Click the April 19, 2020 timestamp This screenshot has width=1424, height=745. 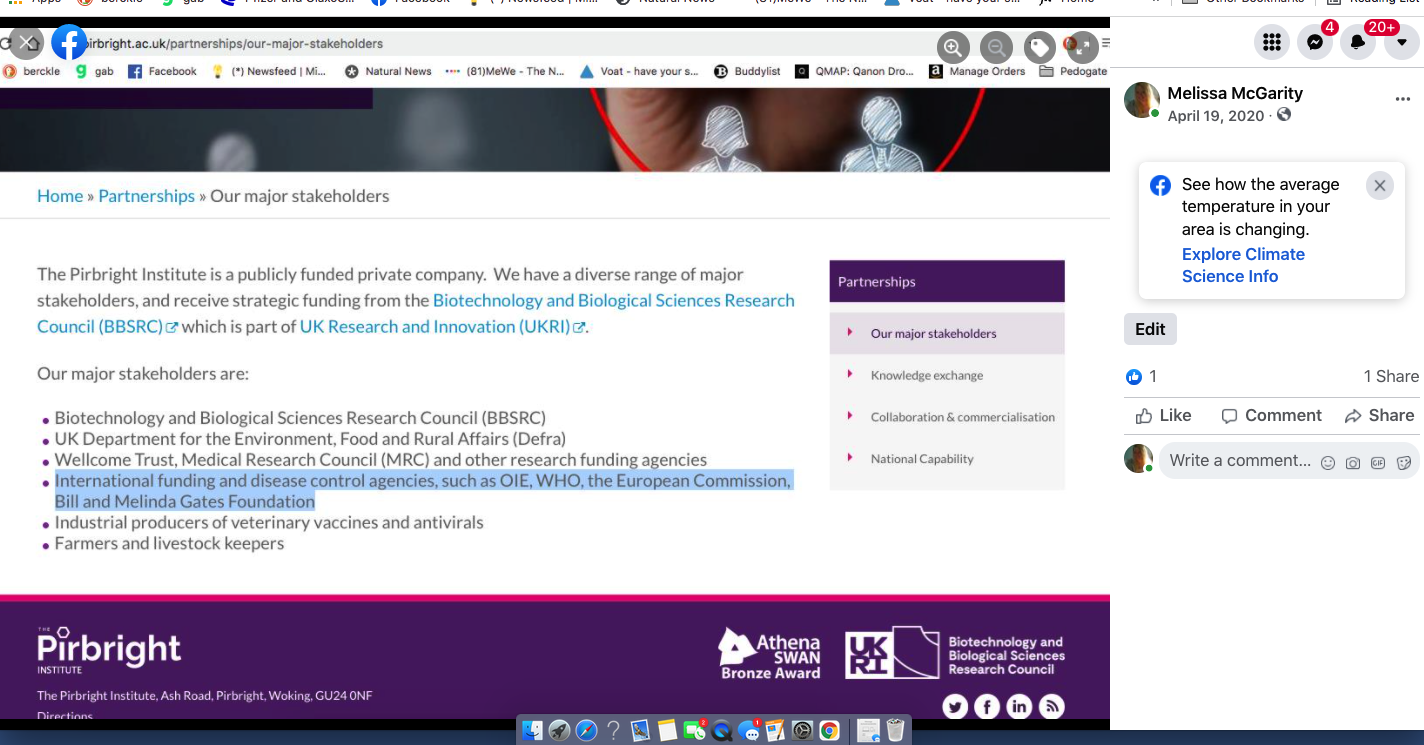tap(1216, 116)
